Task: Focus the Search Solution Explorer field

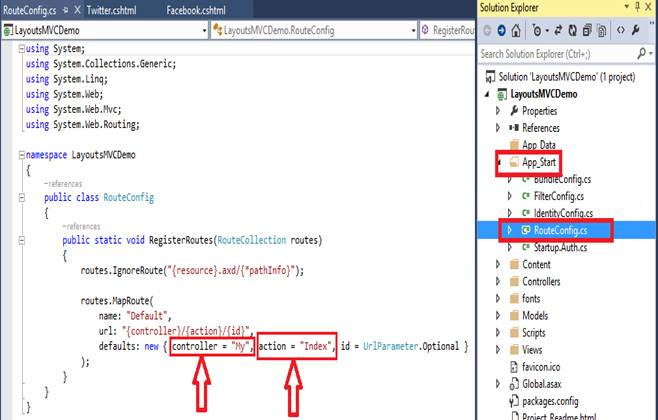Action: [x=557, y=54]
